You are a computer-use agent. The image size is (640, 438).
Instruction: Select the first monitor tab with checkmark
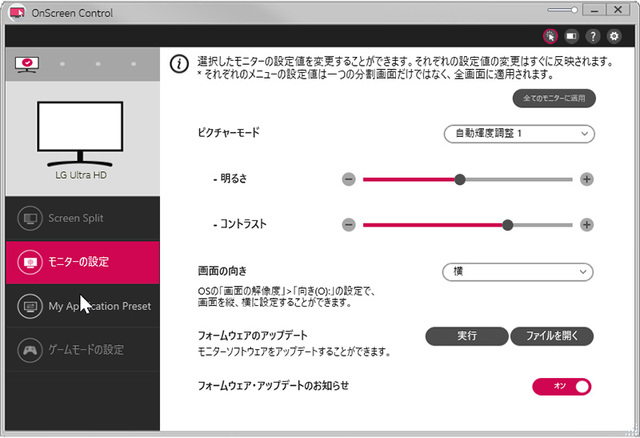pyautogui.click(x=27, y=64)
